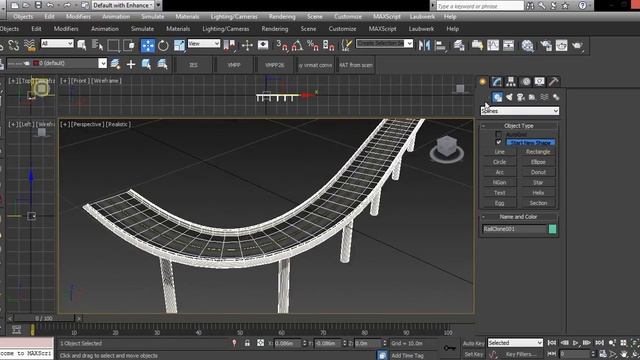640x360 pixels.
Task: Toggle Window/Crossing selection mode icon
Action: point(129,45)
